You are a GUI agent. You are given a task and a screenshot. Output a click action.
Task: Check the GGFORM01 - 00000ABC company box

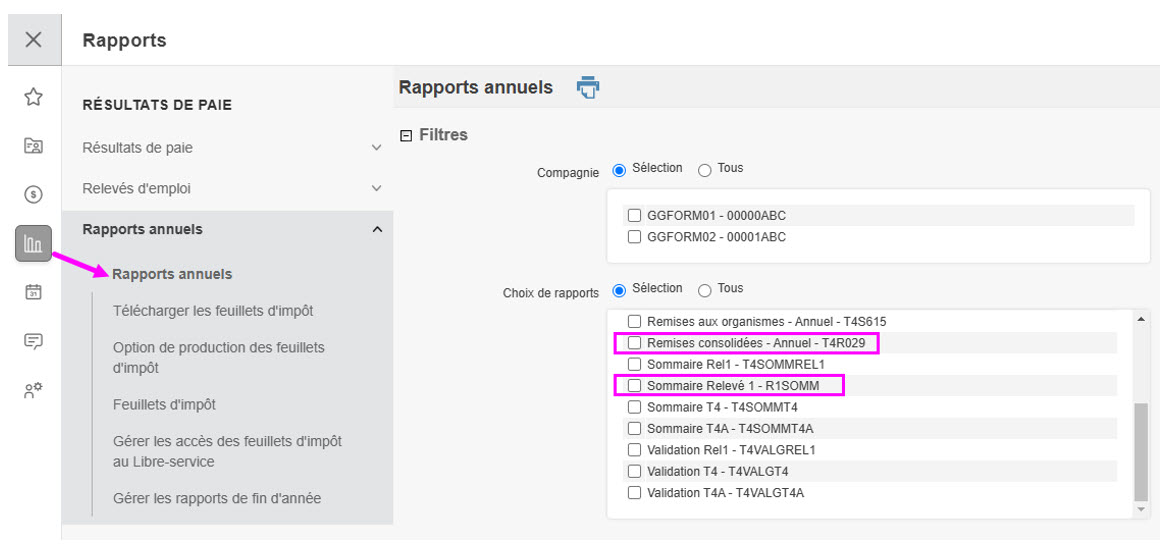(634, 216)
